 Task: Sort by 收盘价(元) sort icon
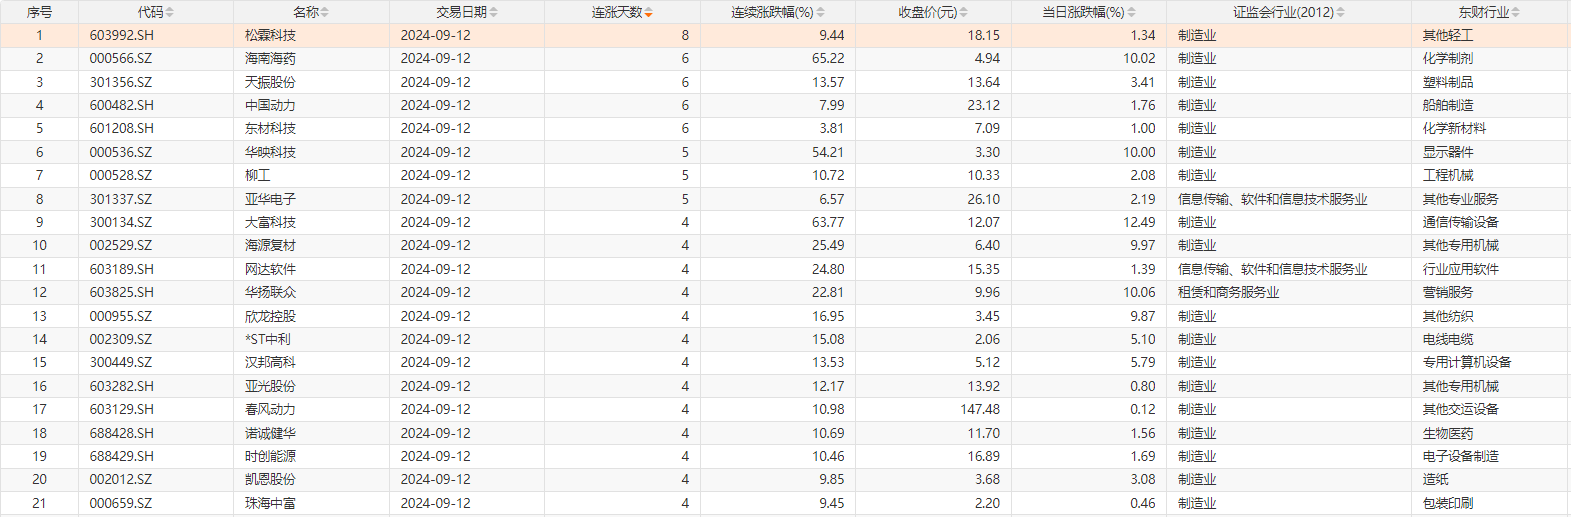(x=964, y=12)
